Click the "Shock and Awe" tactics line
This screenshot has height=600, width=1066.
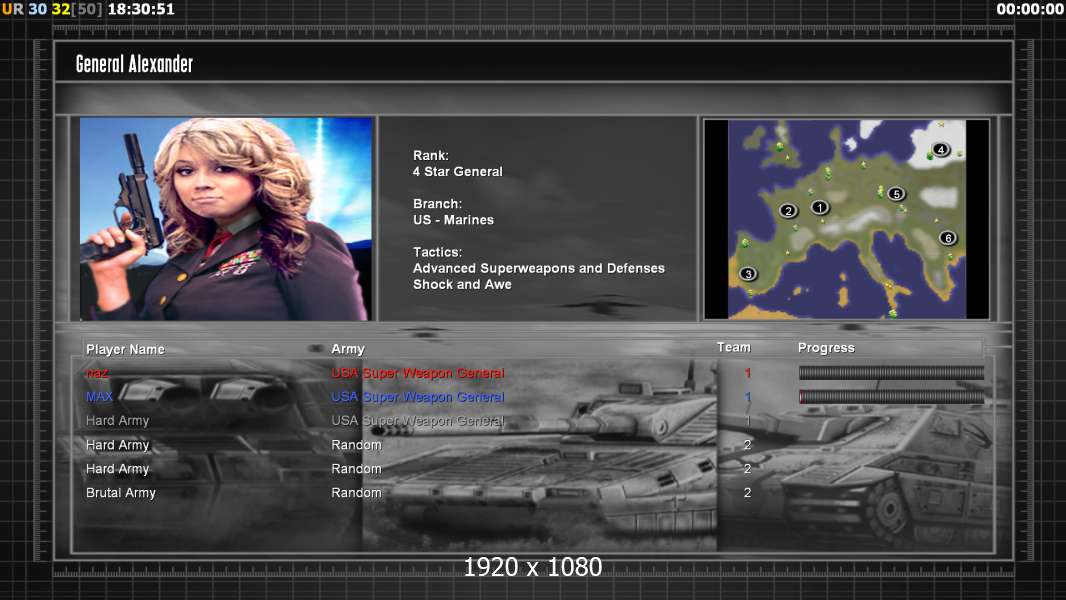(x=462, y=285)
